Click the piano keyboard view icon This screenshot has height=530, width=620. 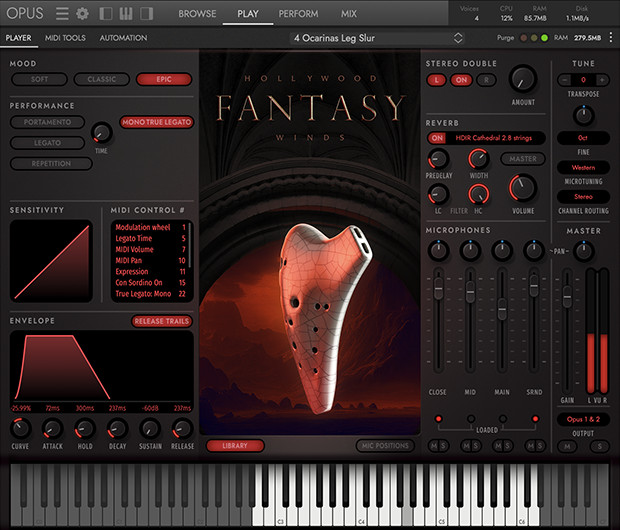pos(127,14)
